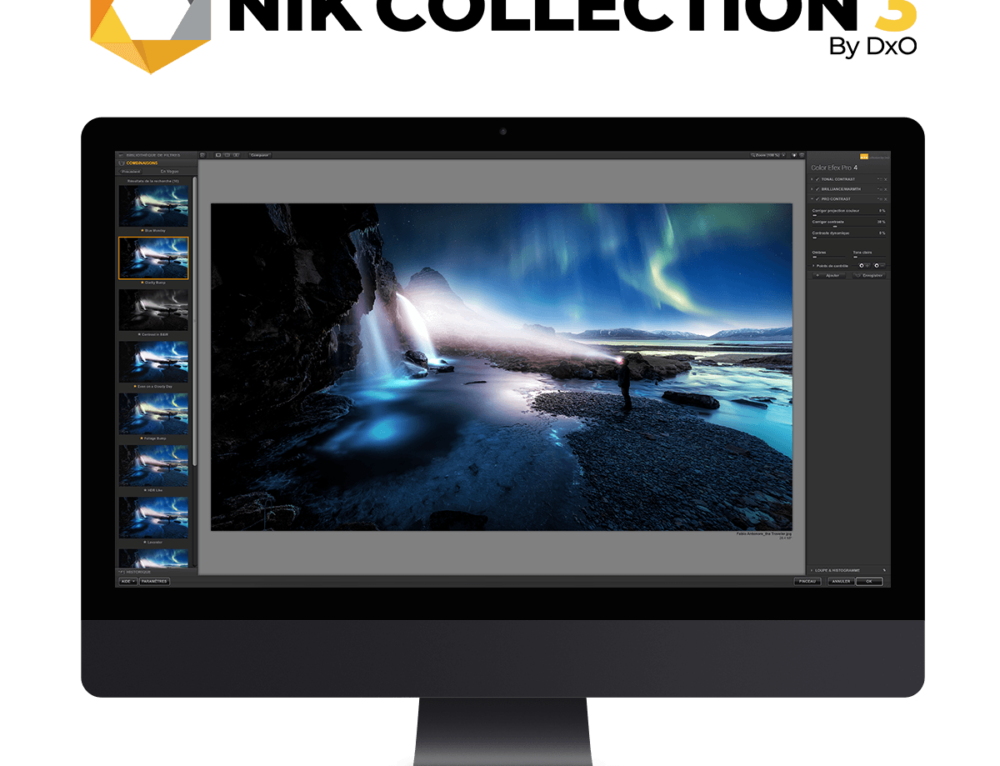
Task: Switch to the En Vogue tab
Action: pos(170,172)
